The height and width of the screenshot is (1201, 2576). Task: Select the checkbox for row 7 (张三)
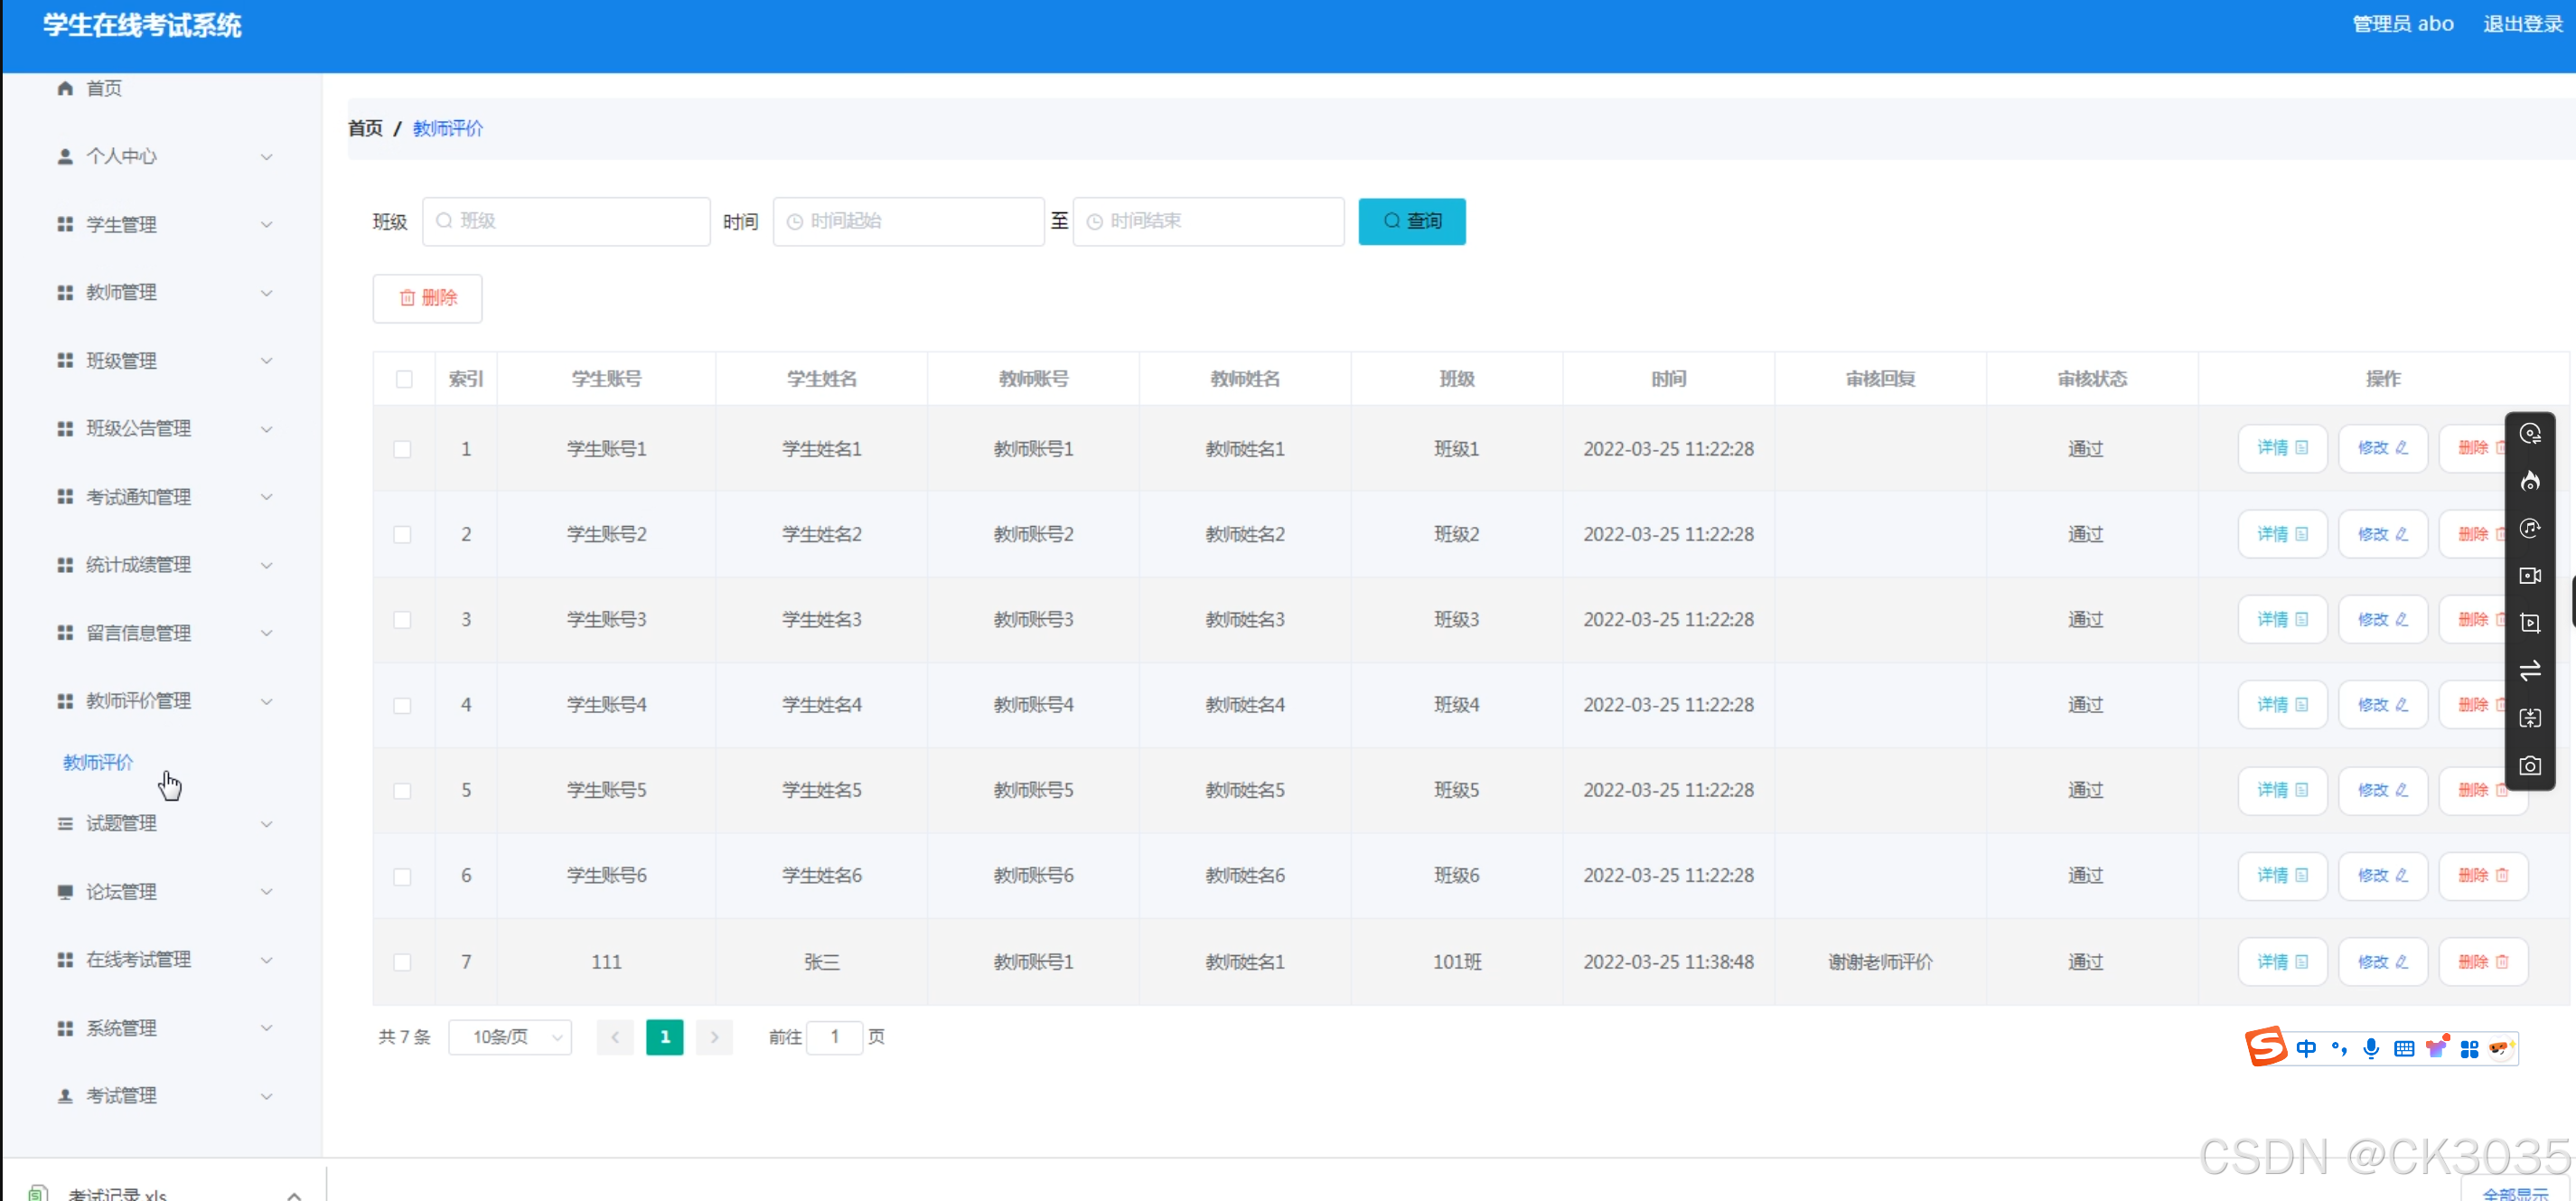[x=402, y=962]
